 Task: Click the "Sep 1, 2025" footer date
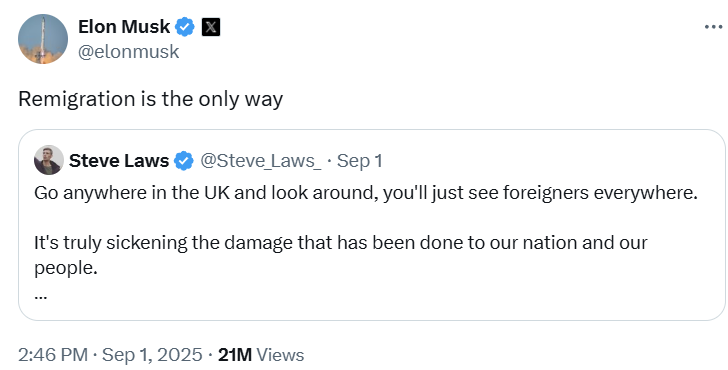152,355
